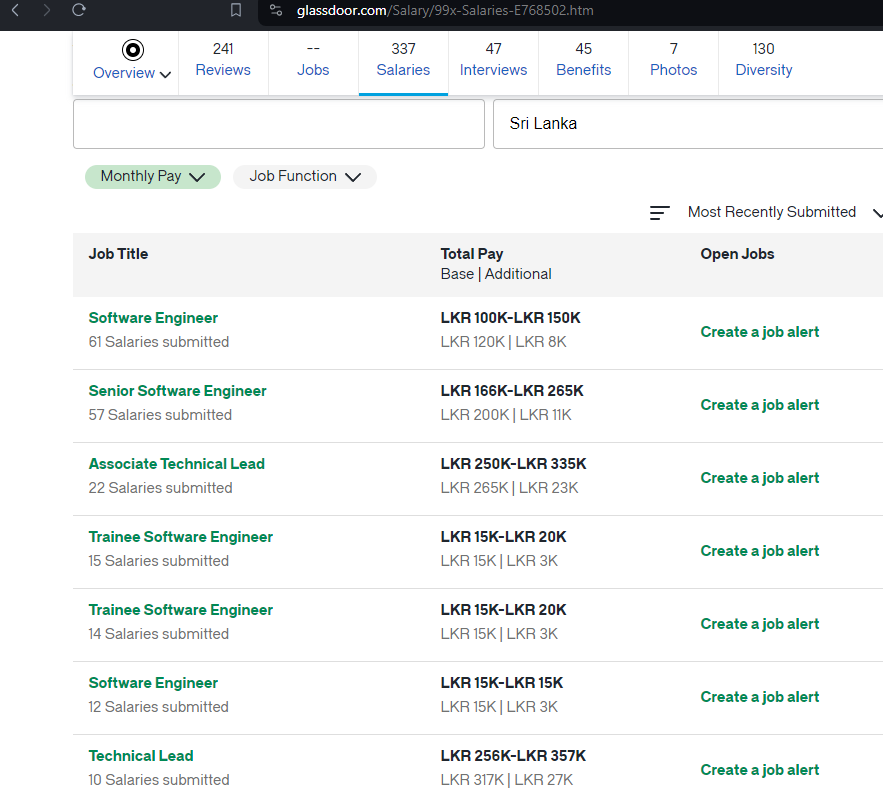
Task: Open Trainee Software Engineer link with 15 salaries
Action: (x=181, y=537)
